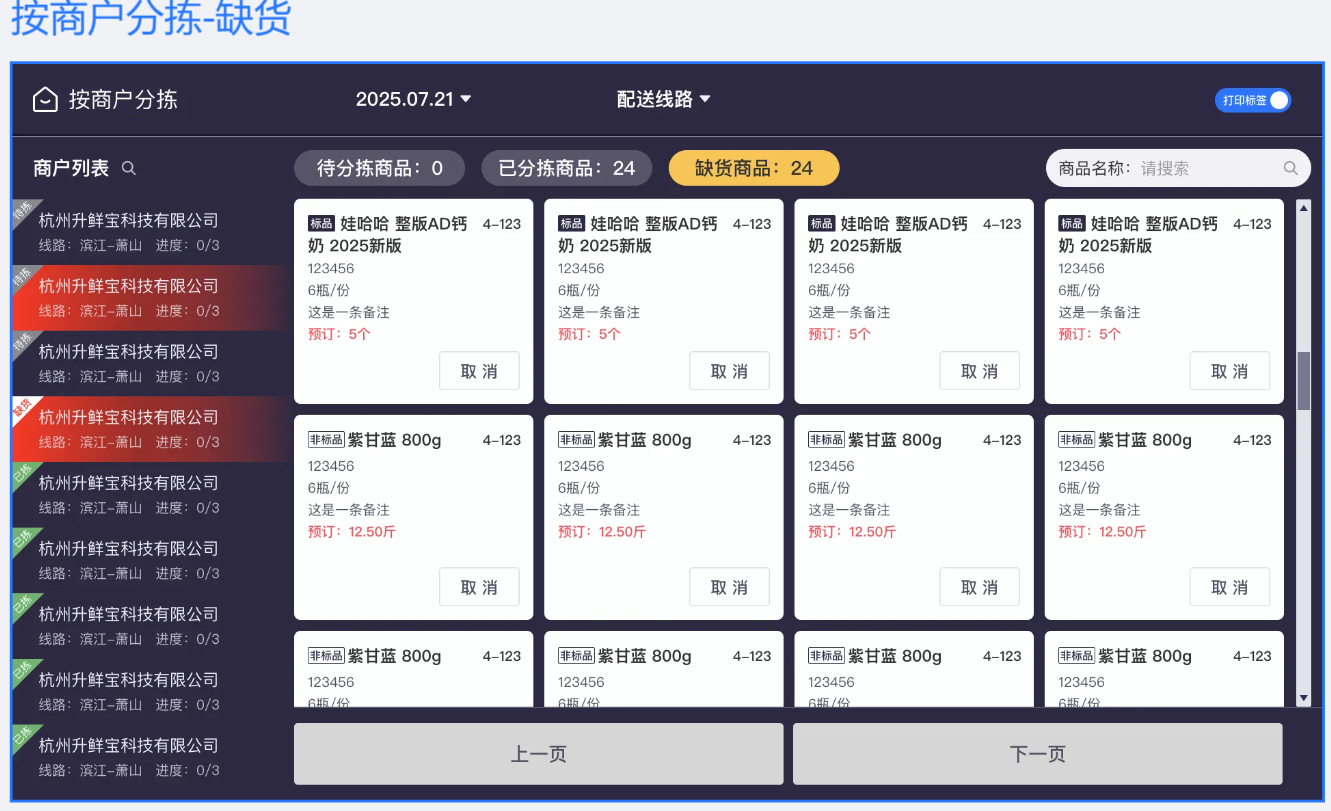The height and width of the screenshot is (811, 1331).
Task: Click the scrollbar down arrow
Action: pyautogui.click(x=1303, y=698)
